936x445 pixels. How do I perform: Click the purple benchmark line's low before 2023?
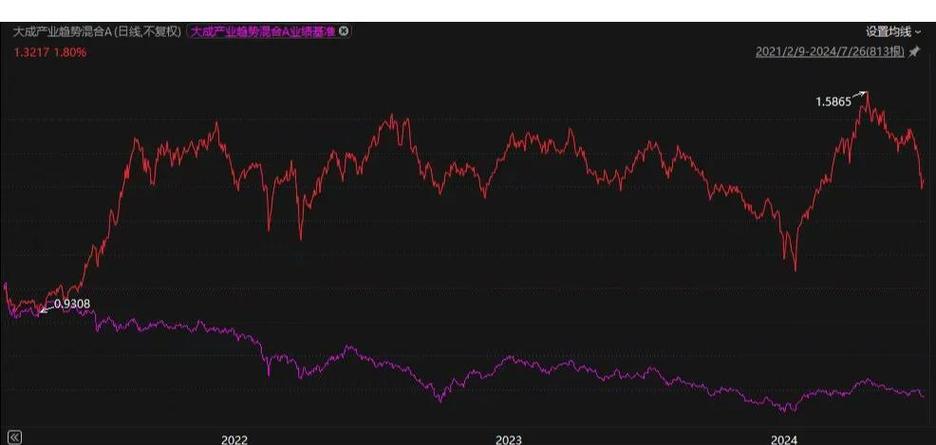440,401
